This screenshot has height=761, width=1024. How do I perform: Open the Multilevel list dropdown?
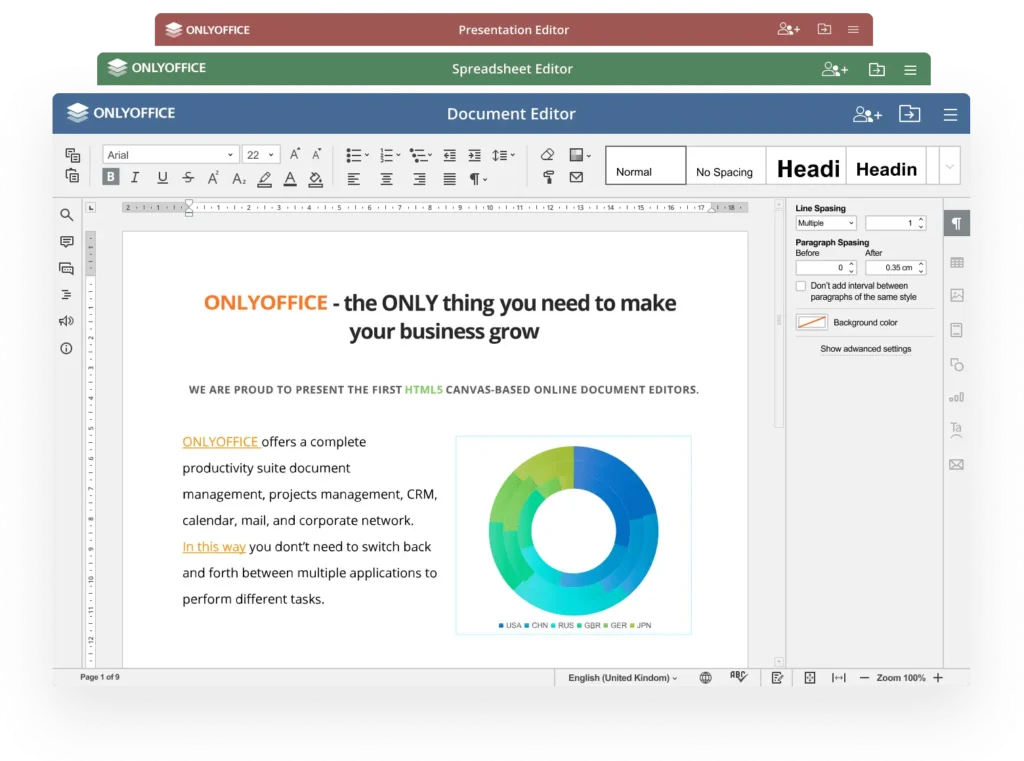(x=421, y=155)
